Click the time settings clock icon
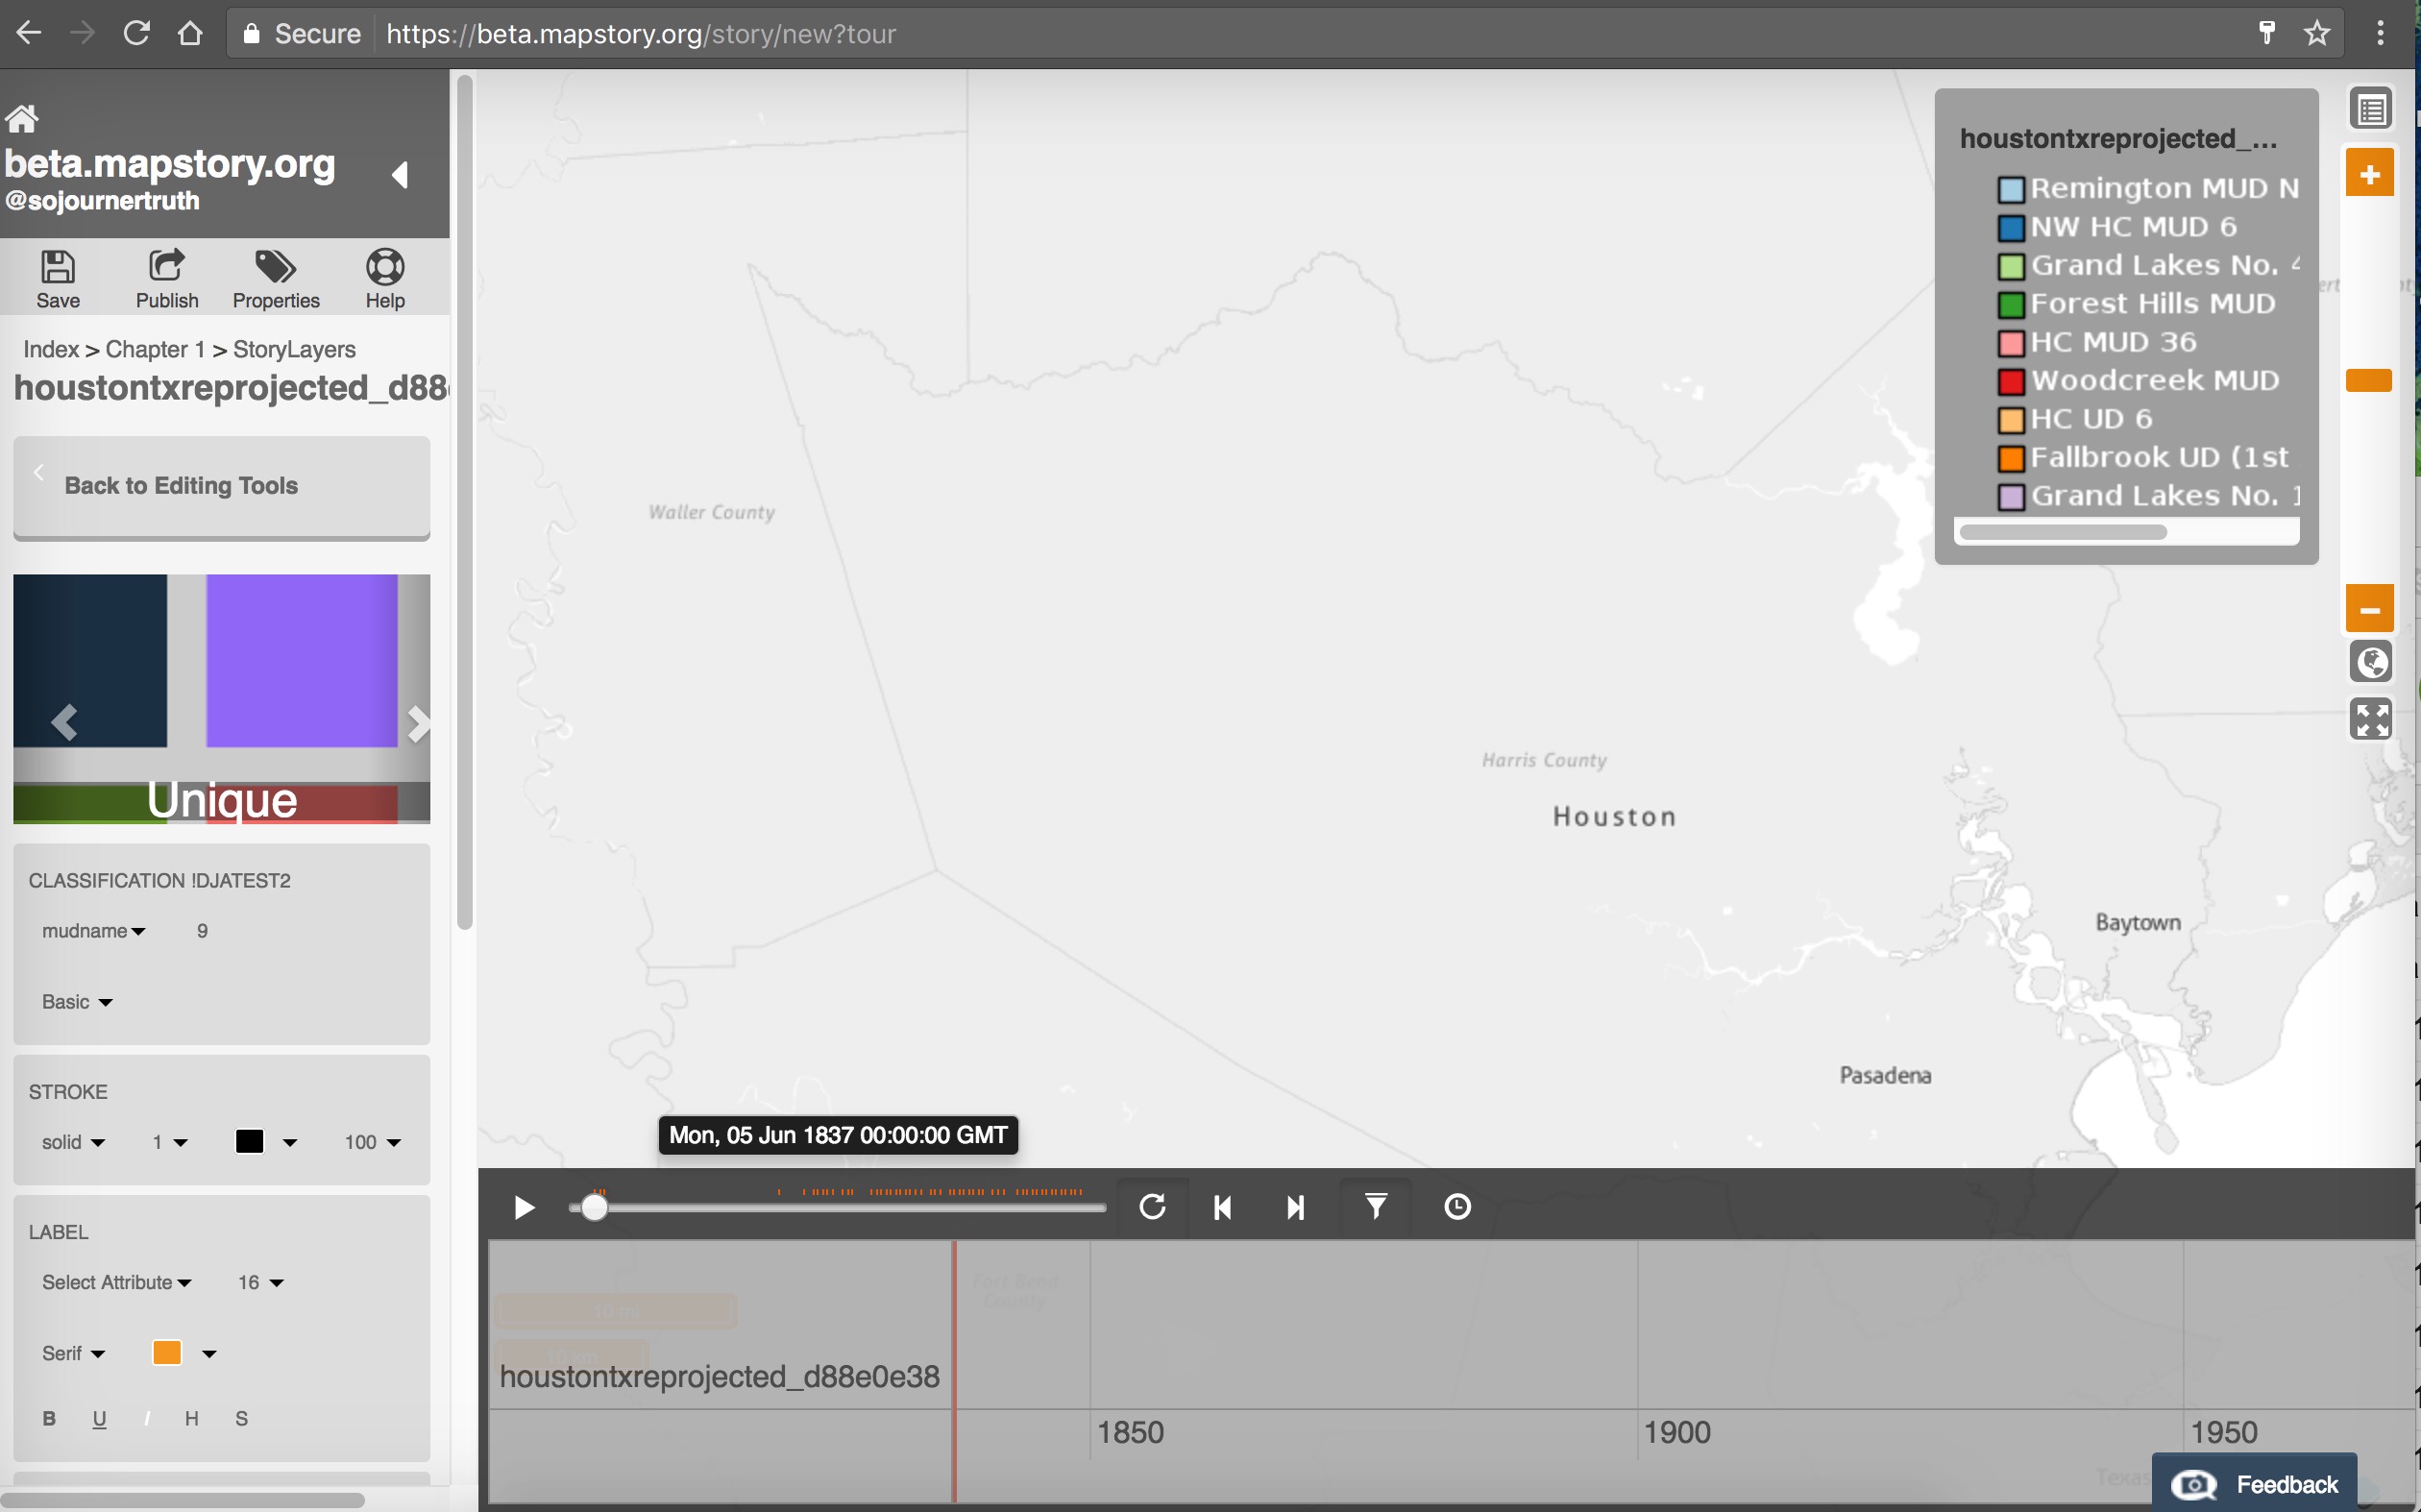The width and height of the screenshot is (2421, 1512). (1456, 1207)
